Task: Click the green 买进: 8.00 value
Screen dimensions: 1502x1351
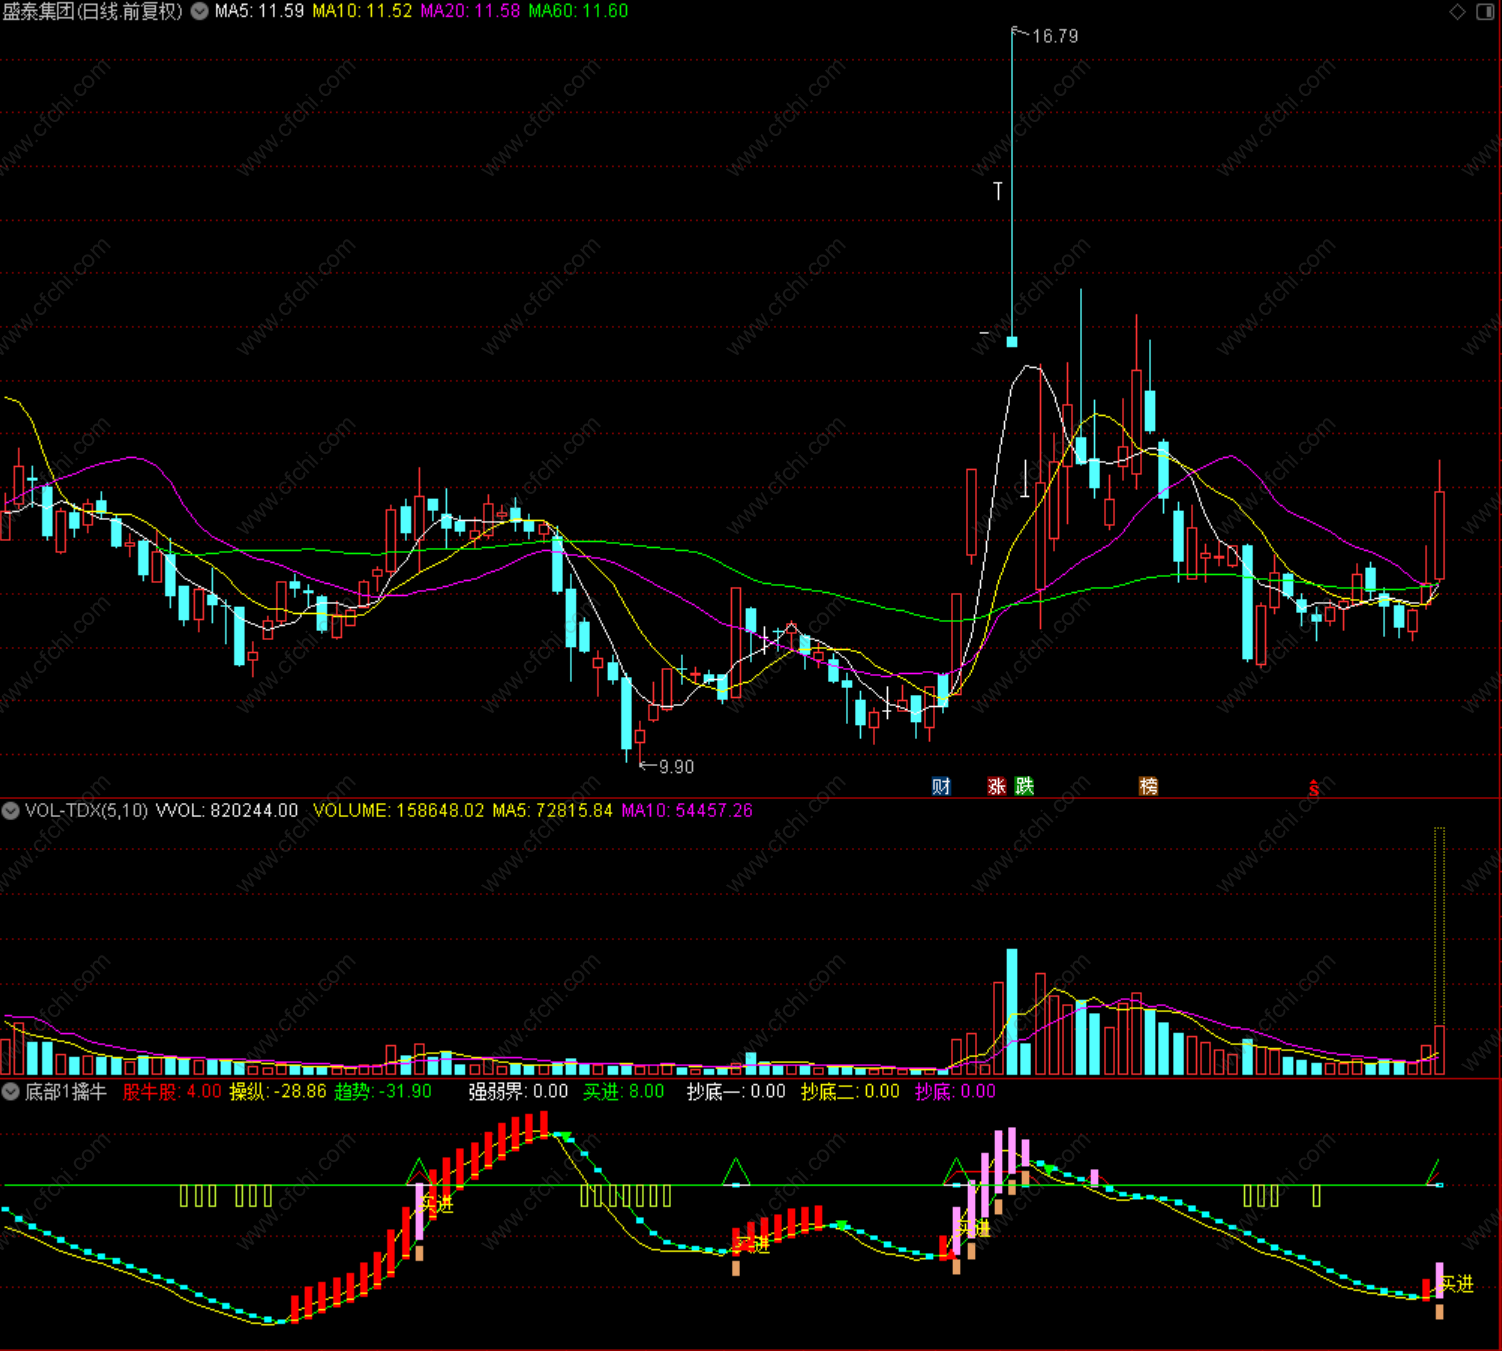Action: [x=624, y=1091]
